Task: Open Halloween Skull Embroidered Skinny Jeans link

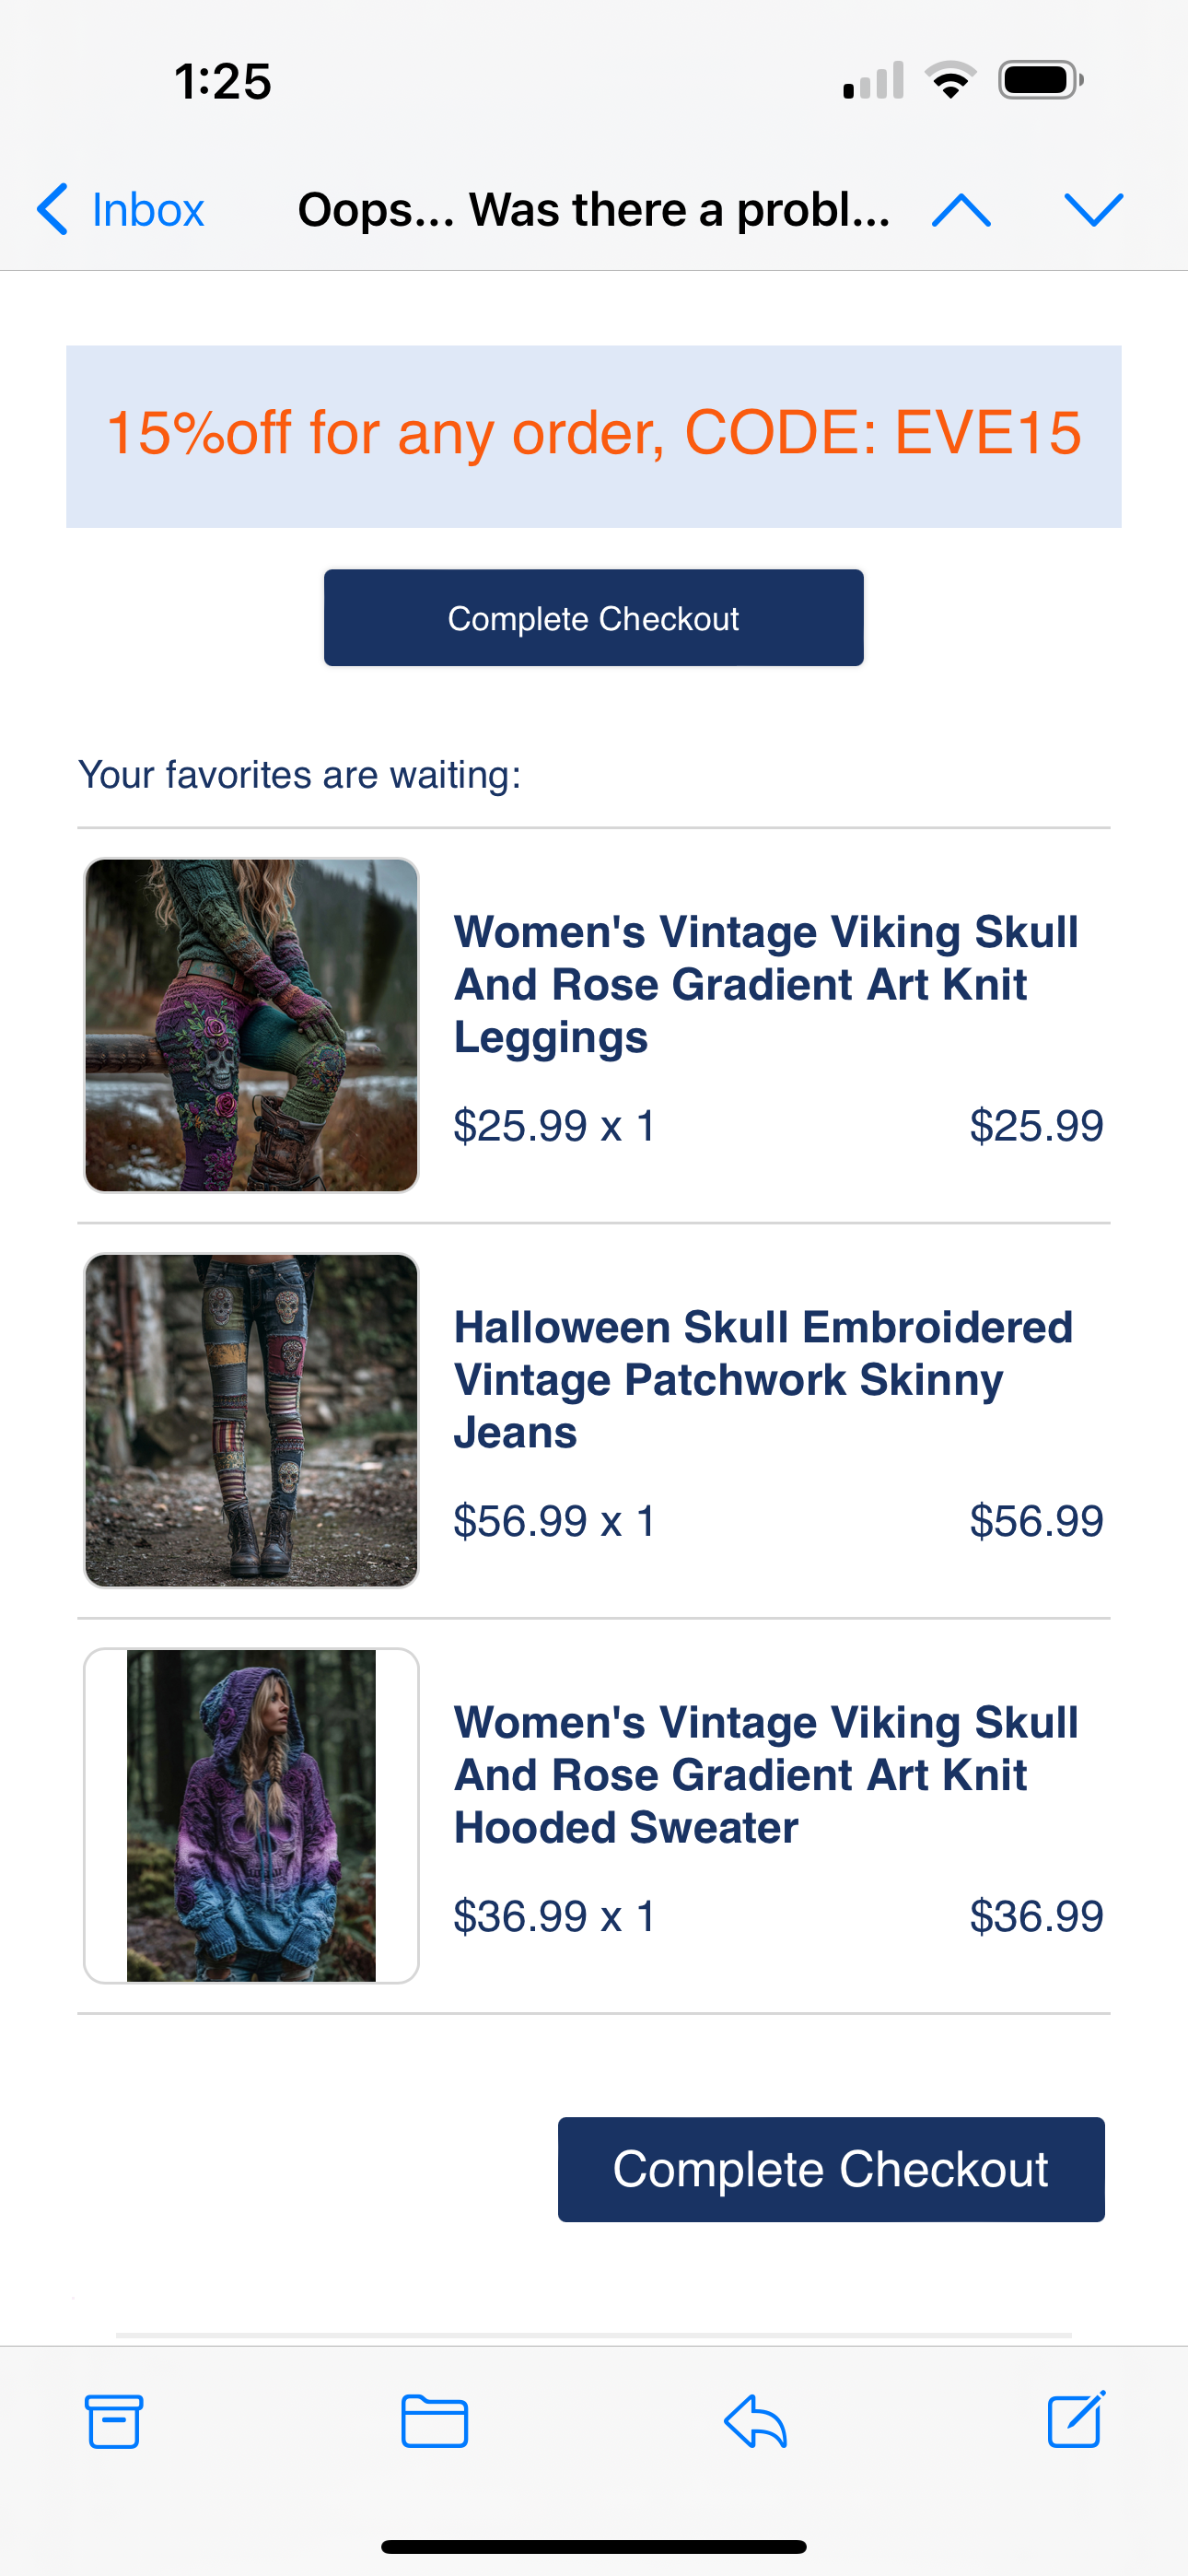Action: [x=763, y=1379]
